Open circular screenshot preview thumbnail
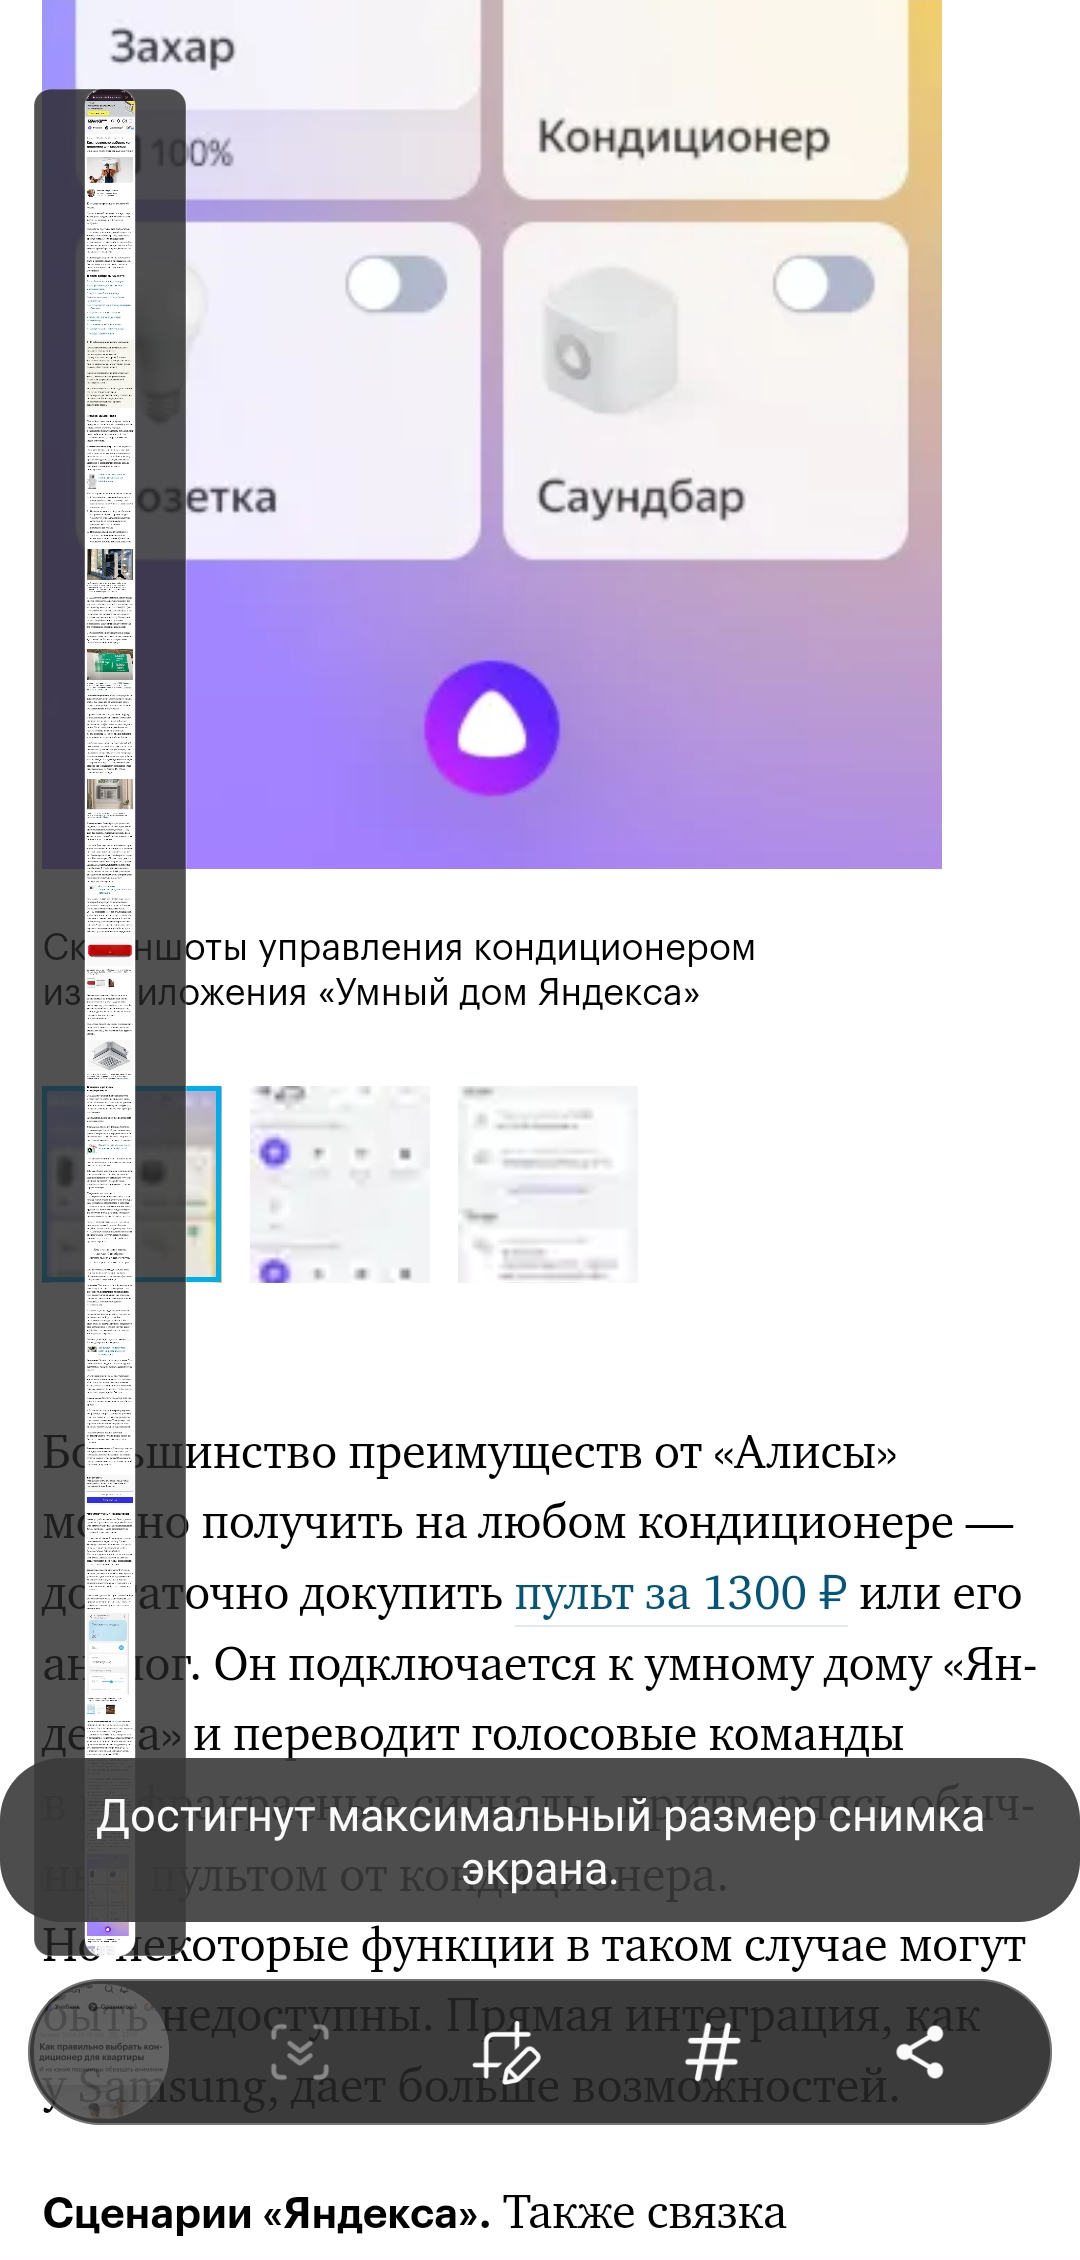Screen dimensions: 1080x2260 click(98, 2052)
